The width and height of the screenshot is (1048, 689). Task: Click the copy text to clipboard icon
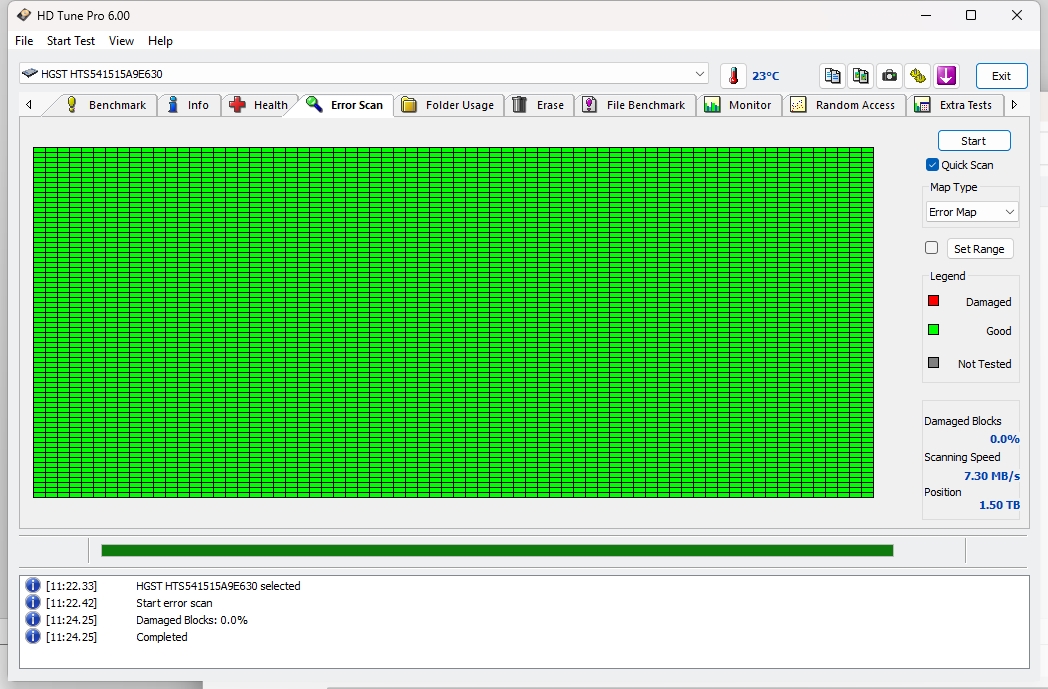pos(832,76)
